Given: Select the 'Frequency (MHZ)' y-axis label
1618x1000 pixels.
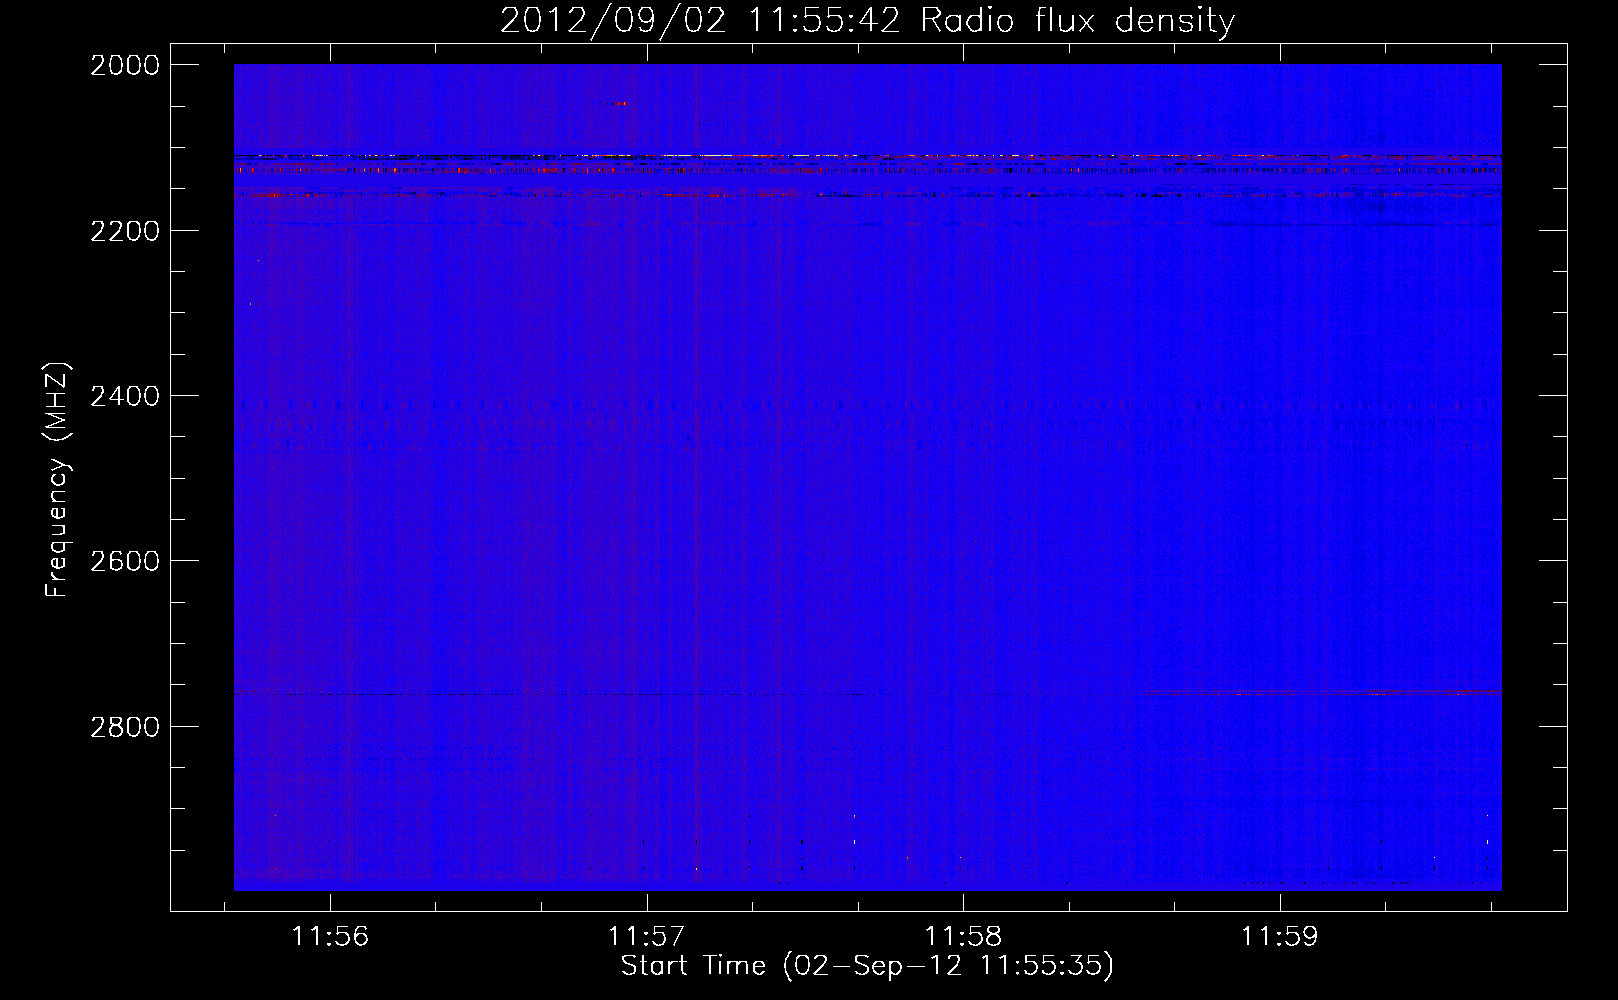Looking at the screenshot, I should tap(57, 480).
